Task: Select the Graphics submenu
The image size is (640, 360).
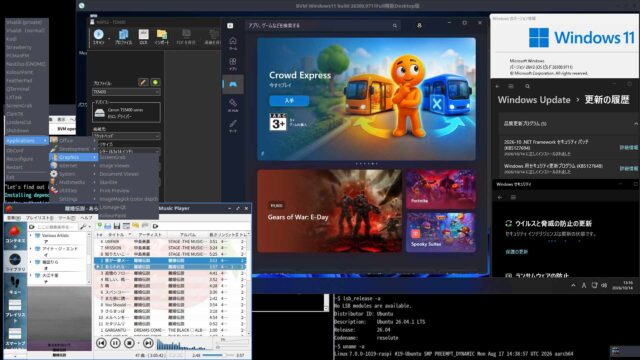Action: (74, 157)
